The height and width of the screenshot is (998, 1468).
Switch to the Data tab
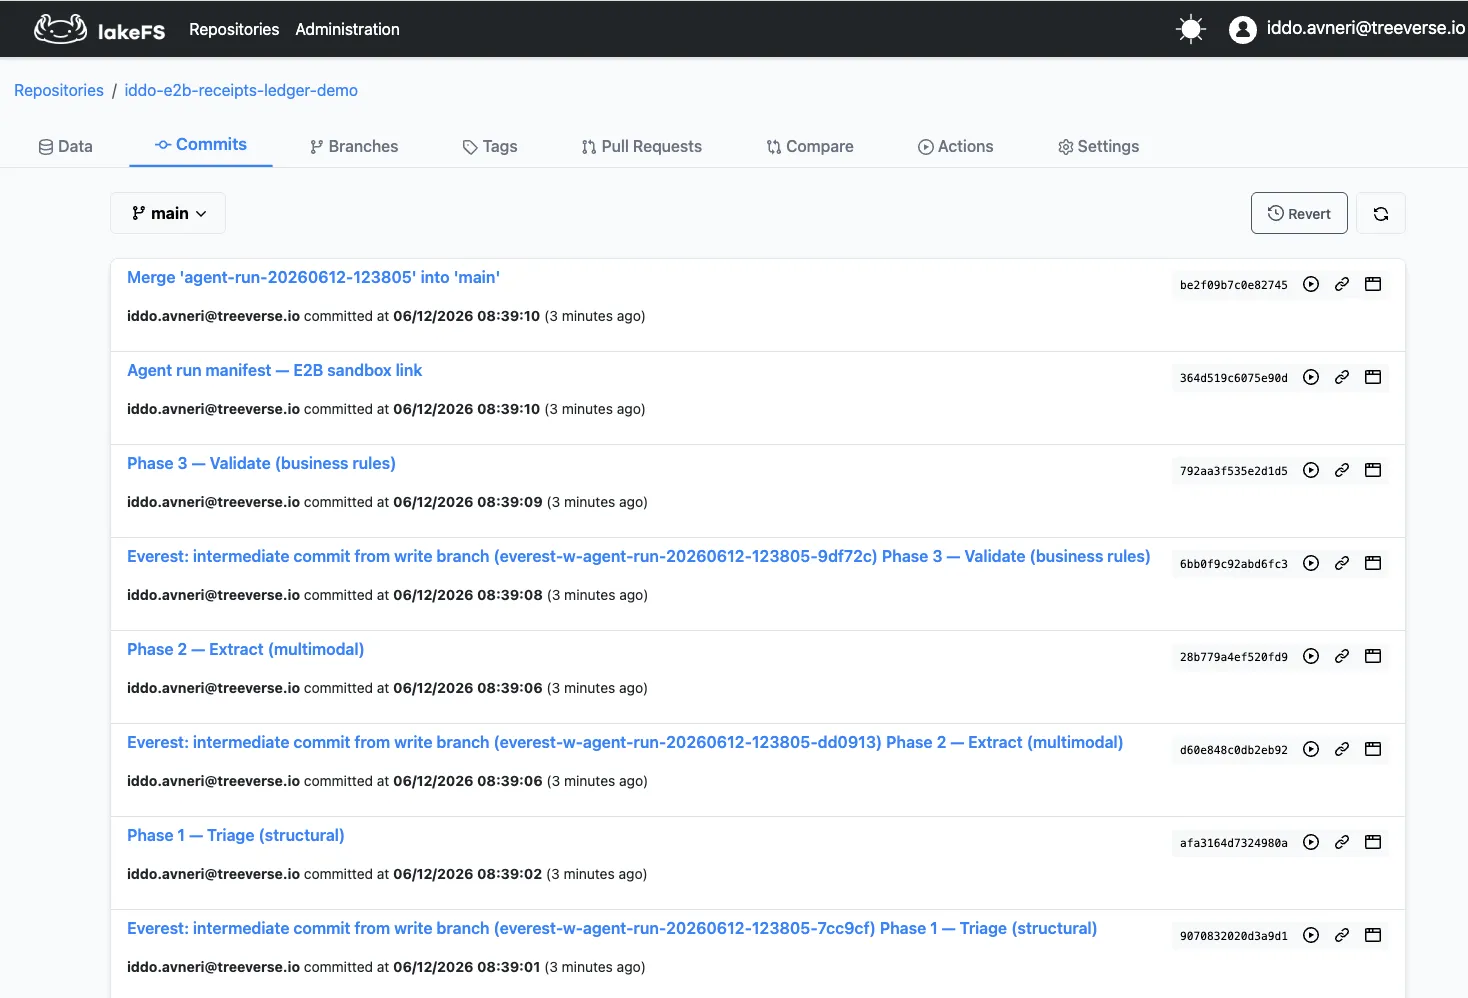65,146
